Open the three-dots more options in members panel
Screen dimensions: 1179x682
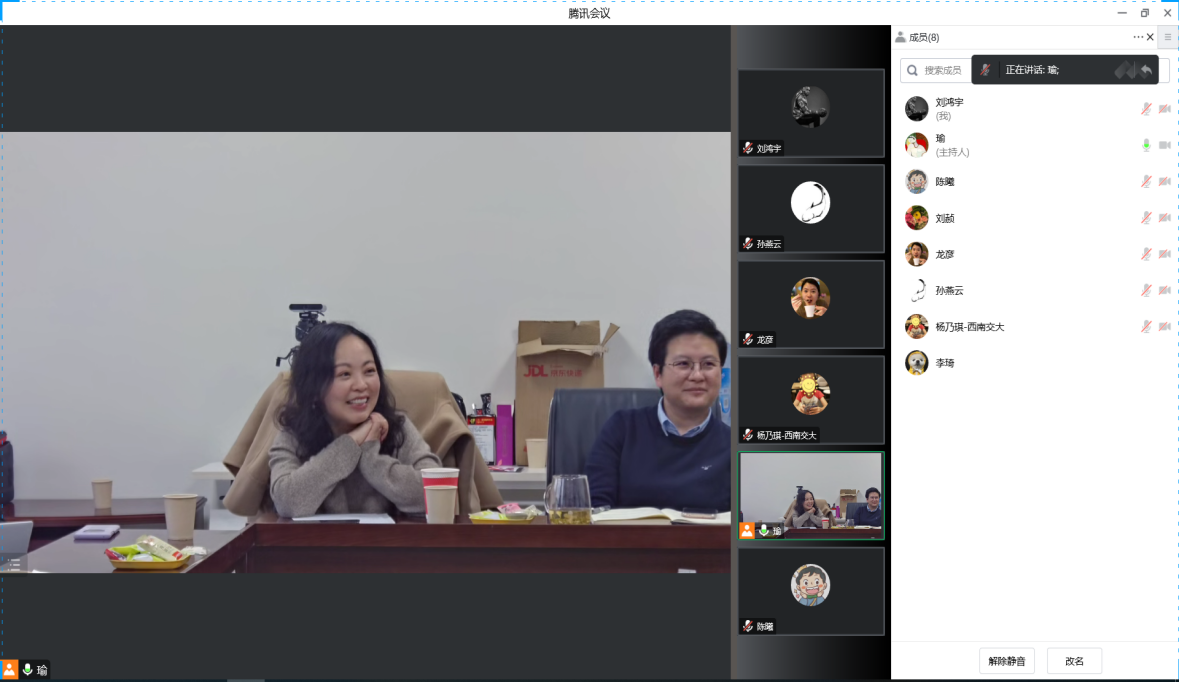point(1137,37)
